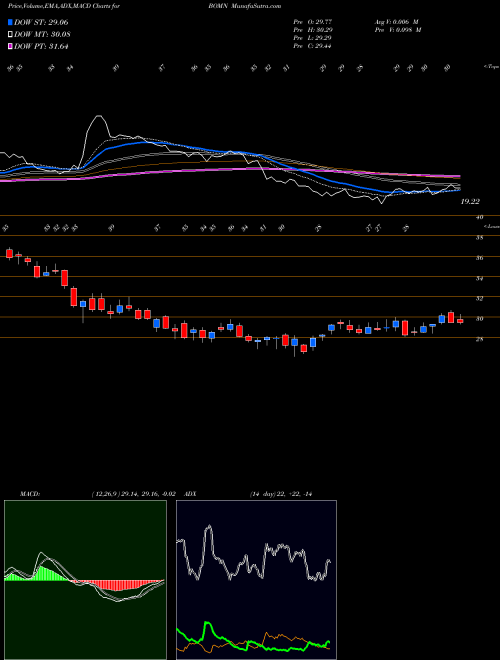Click the 38 price axis label
Screen dimensions: 500x660
479,237
